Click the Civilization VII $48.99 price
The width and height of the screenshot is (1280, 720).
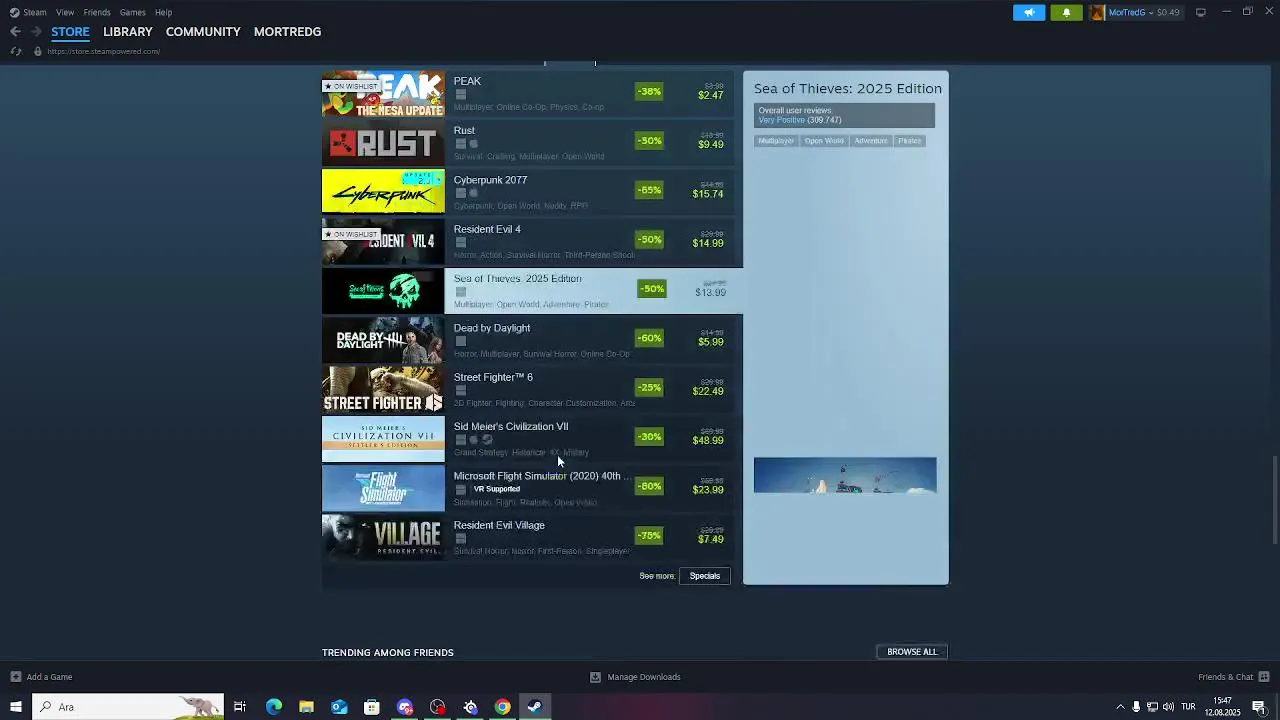pyautogui.click(x=708, y=440)
